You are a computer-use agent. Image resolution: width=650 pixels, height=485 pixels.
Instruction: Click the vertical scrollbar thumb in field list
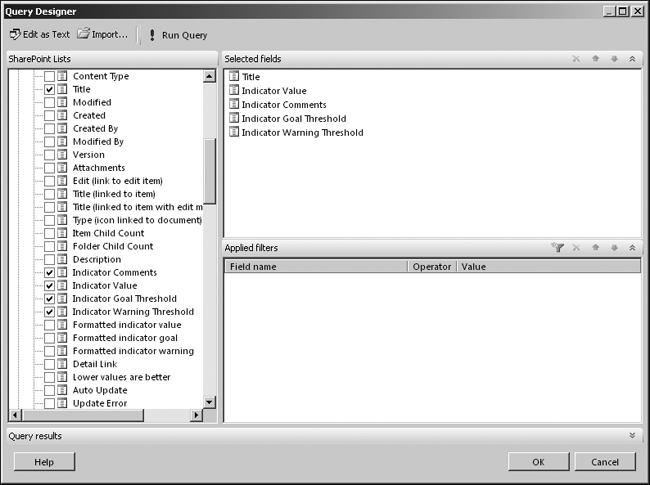[209, 171]
